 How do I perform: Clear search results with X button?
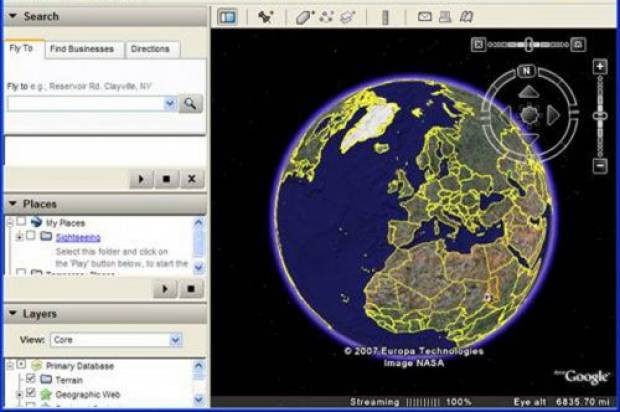pyautogui.click(x=192, y=179)
